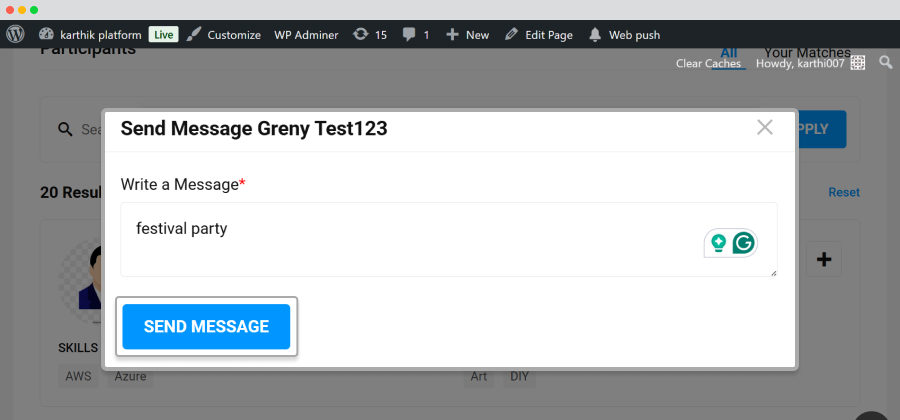Screen dimensions: 900x420
Task: Click the Grammarly G icon in textarea
Action: point(744,243)
